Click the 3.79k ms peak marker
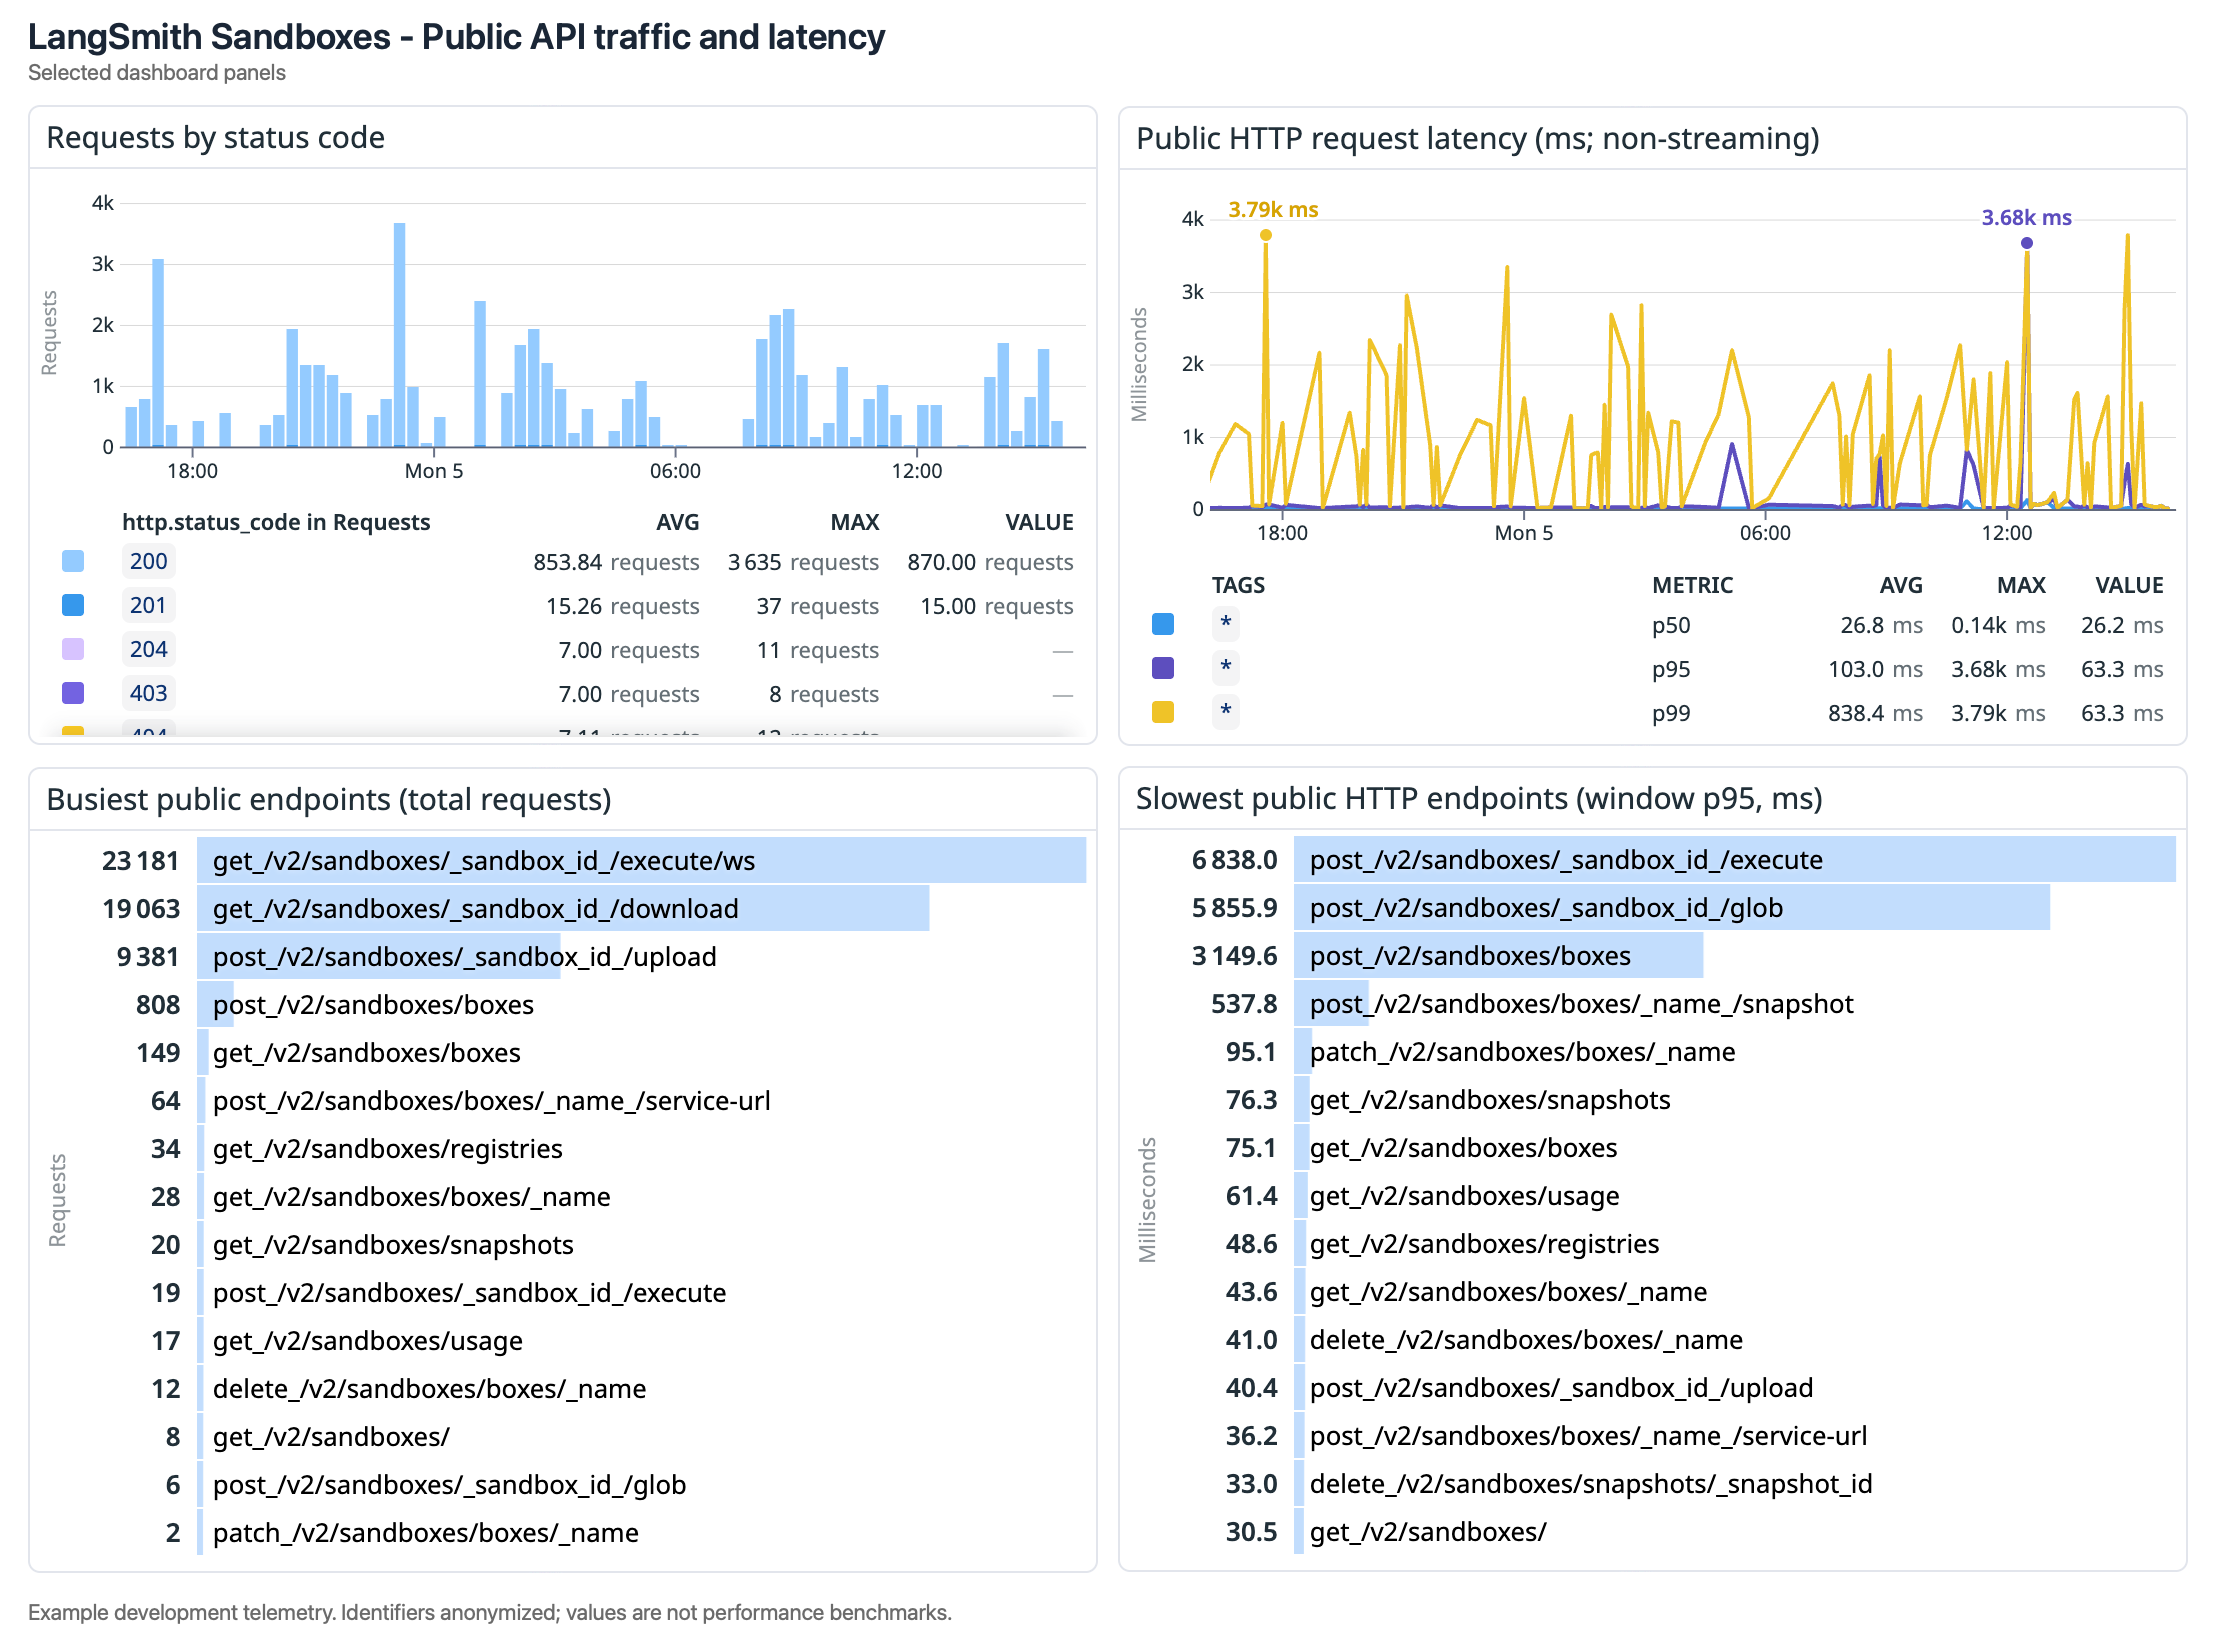The width and height of the screenshot is (2216, 1652). point(1266,235)
